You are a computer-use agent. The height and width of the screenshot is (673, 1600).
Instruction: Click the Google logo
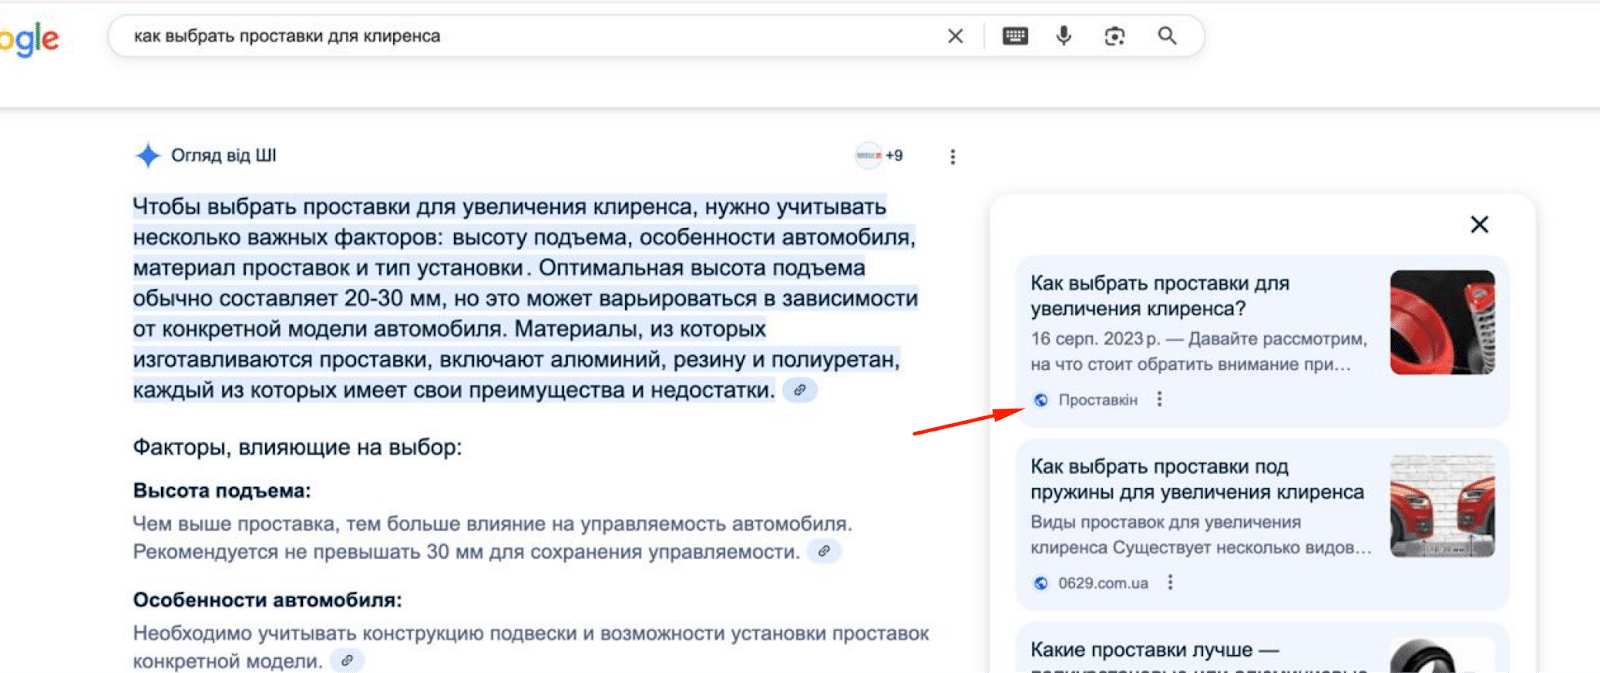coord(30,39)
